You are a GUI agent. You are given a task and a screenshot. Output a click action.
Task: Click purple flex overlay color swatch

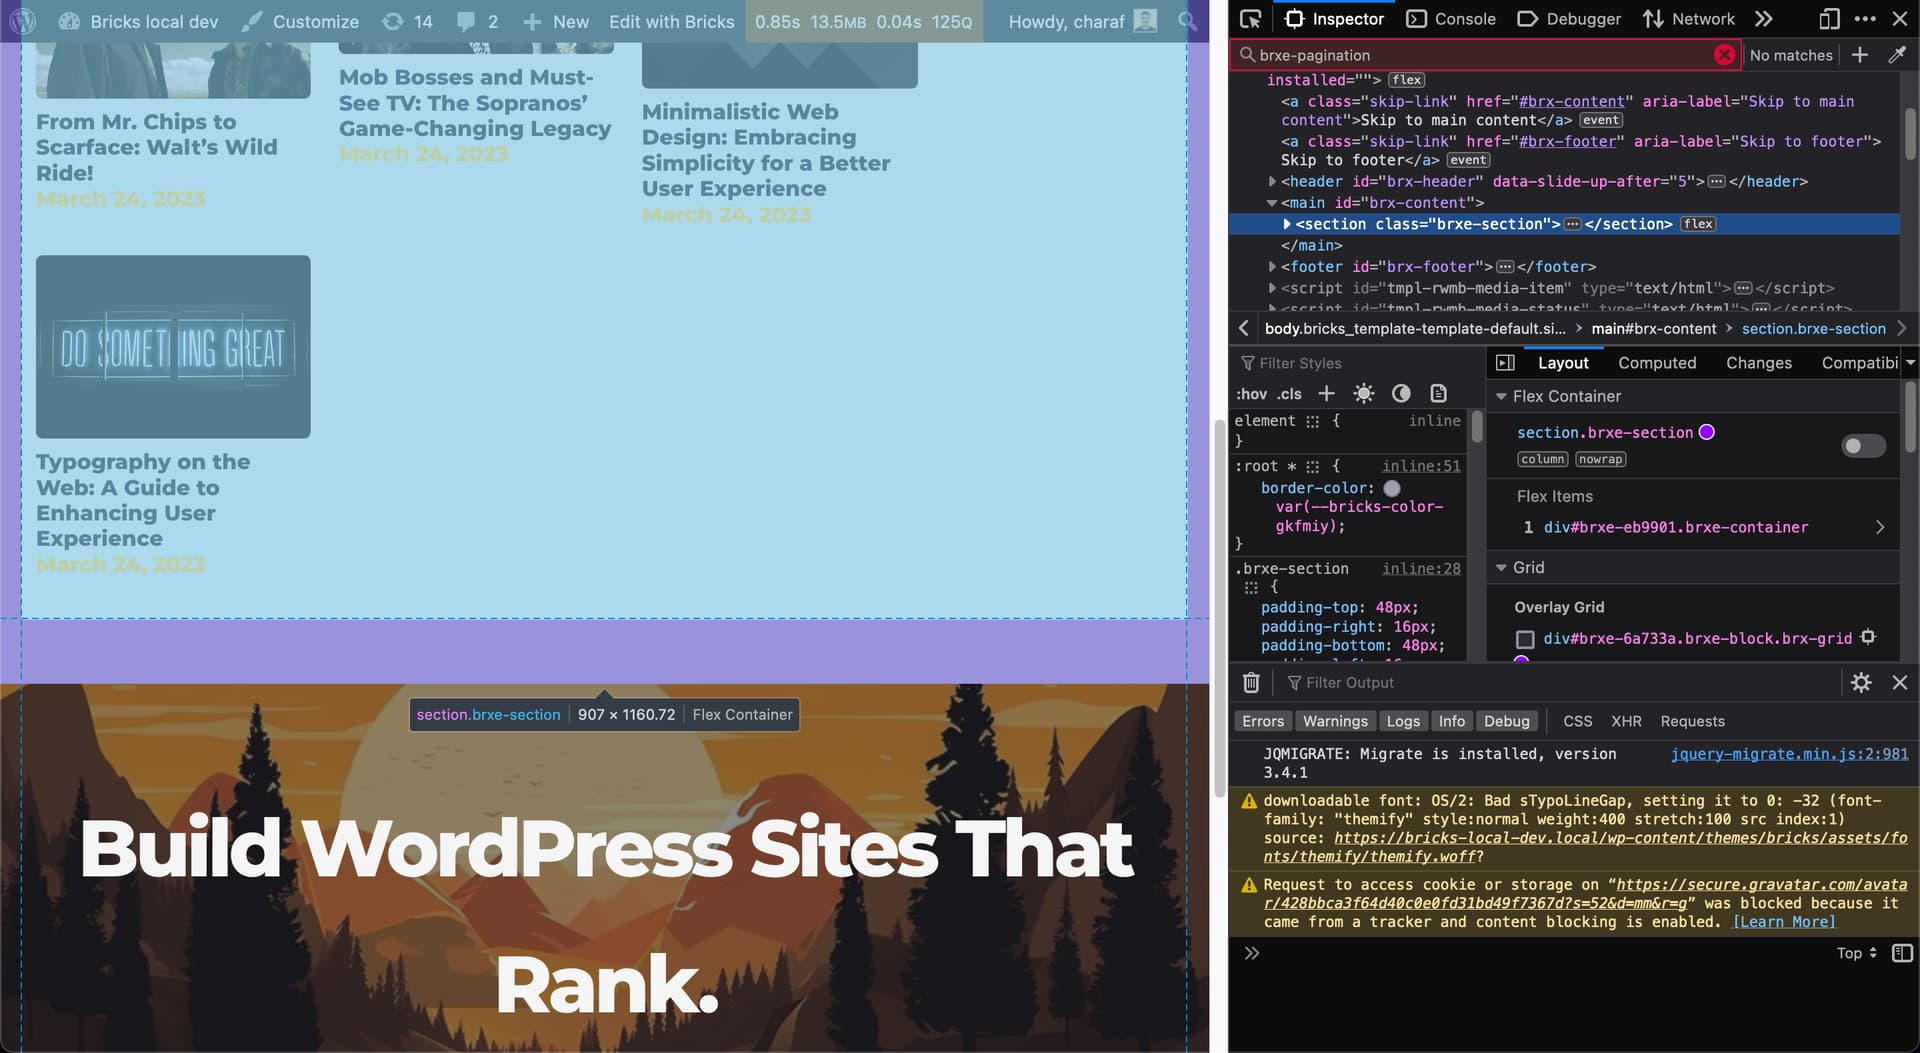(x=1707, y=432)
